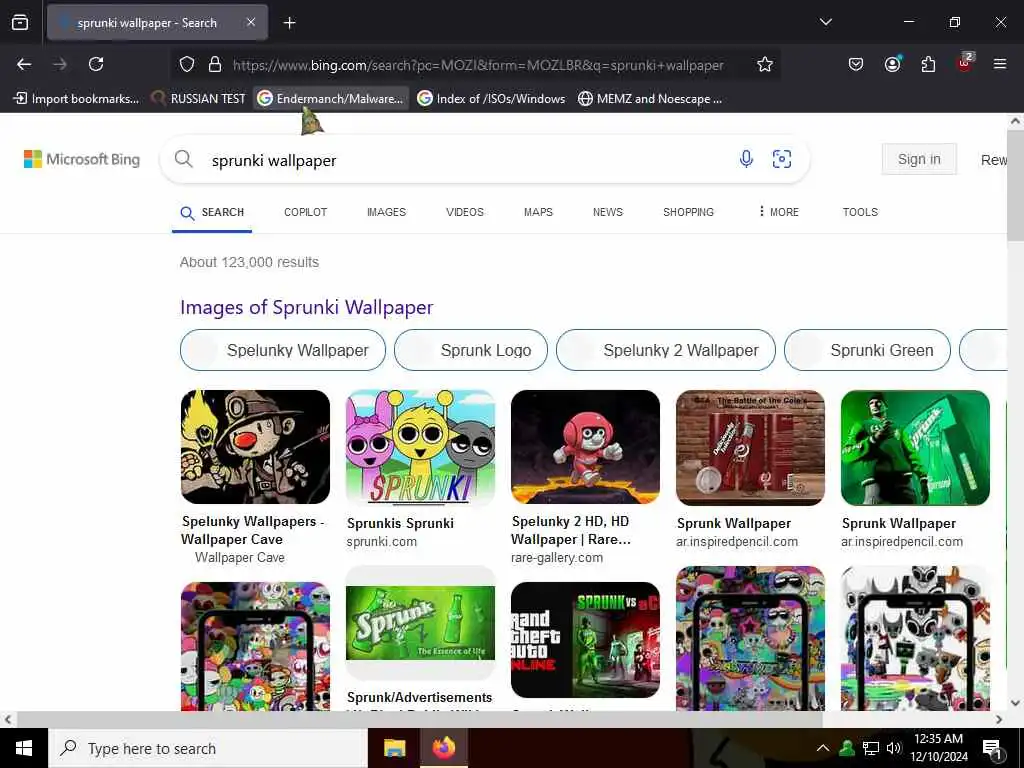Open the Sprunkis Sprunki image thumbnail

click(x=420, y=447)
